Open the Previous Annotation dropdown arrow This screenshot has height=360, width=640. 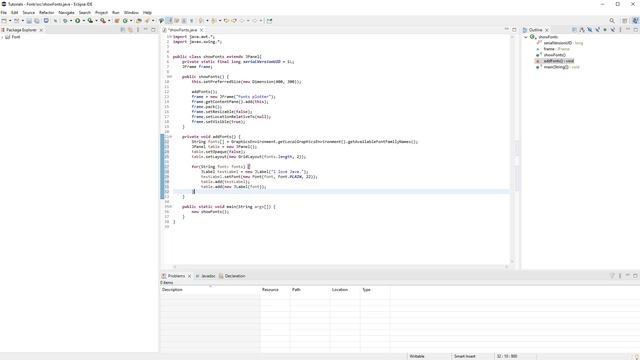pyautogui.click(x=220, y=20)
